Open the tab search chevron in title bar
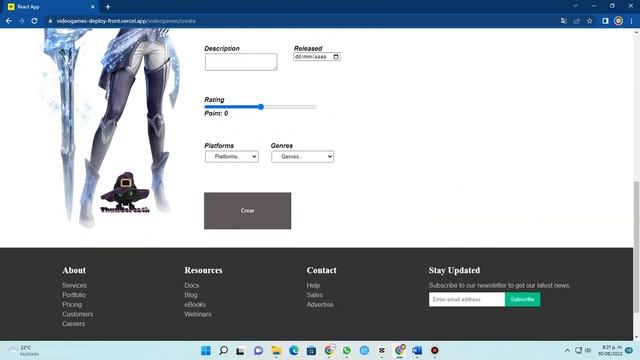Viewport: 640px width, 360px height. point(576,6)
